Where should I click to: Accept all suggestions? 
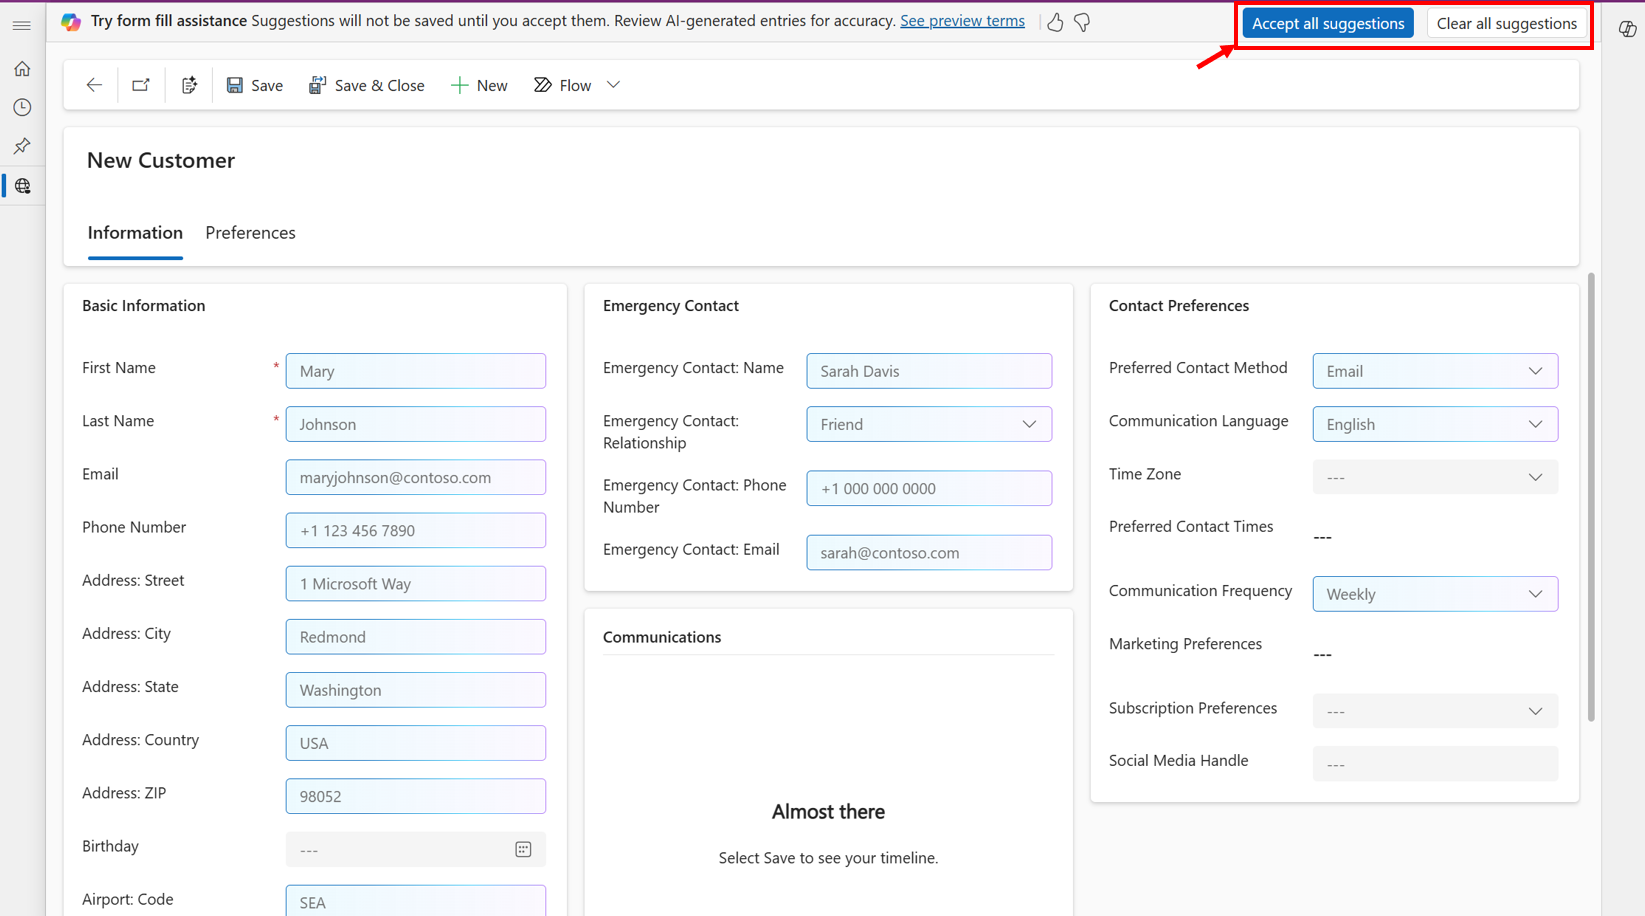(1327, 22)
